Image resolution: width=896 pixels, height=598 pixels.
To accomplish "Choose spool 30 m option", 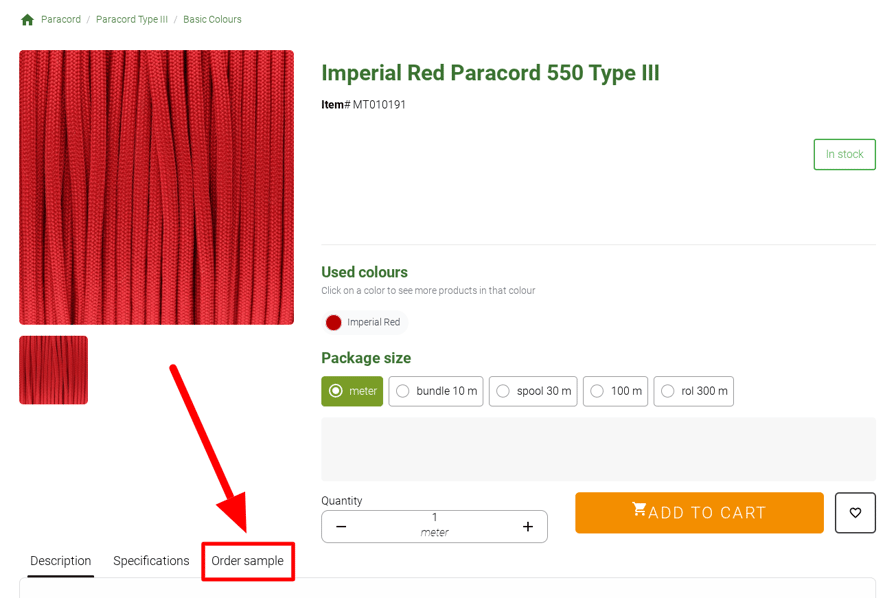I will (x=533, y=391).
